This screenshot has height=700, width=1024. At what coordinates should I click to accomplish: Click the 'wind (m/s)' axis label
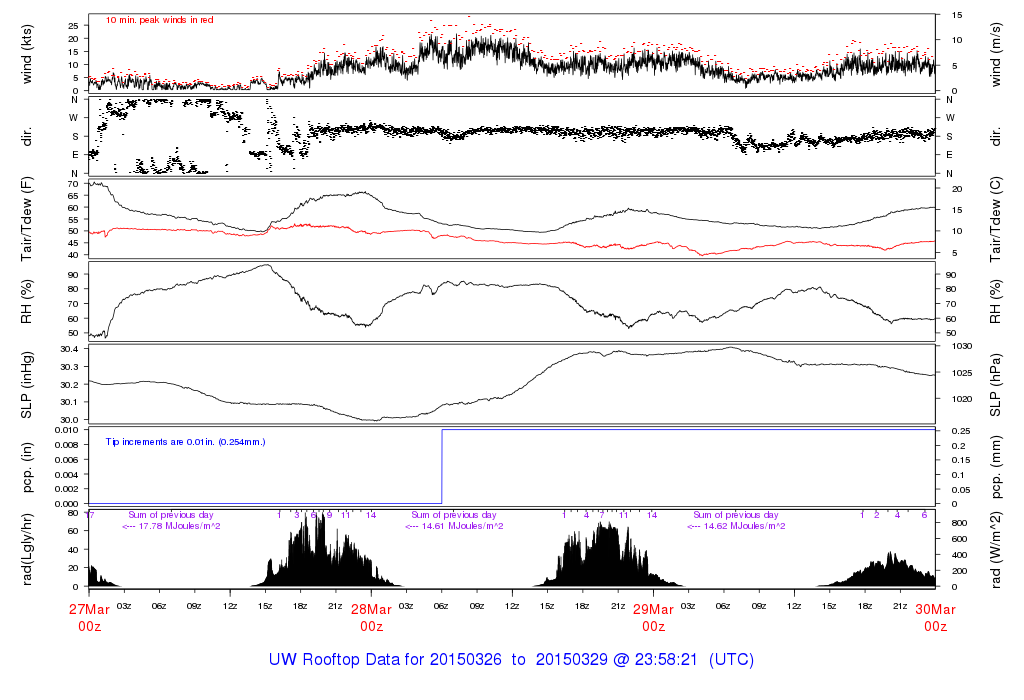pos(995,54)
